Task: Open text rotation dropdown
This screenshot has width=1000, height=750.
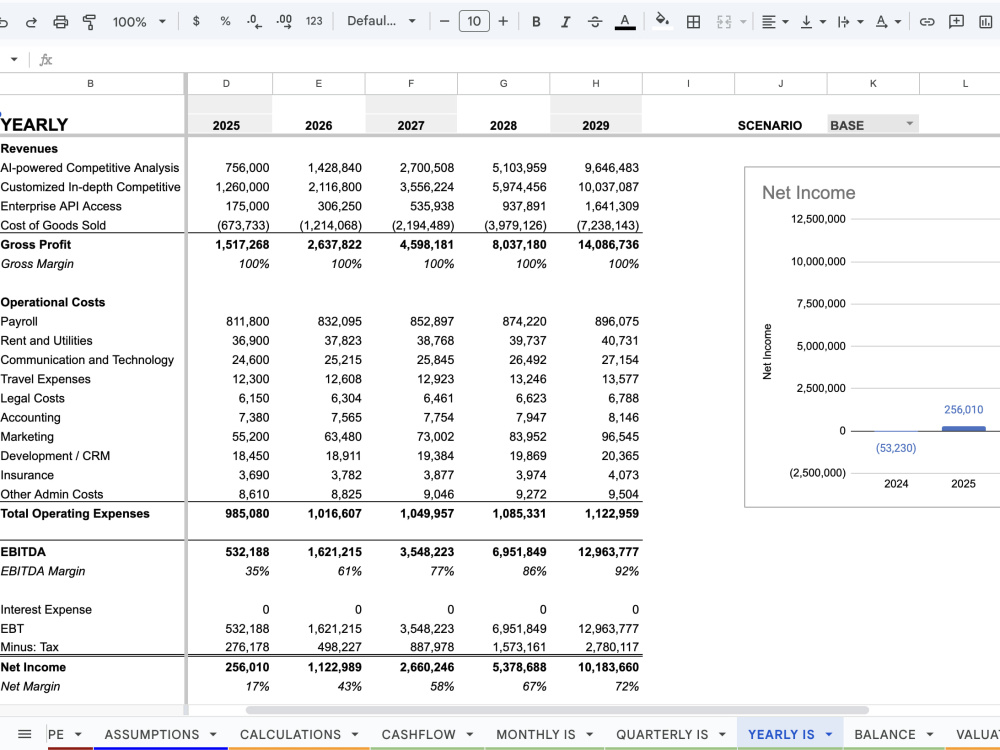Action: 888,22
